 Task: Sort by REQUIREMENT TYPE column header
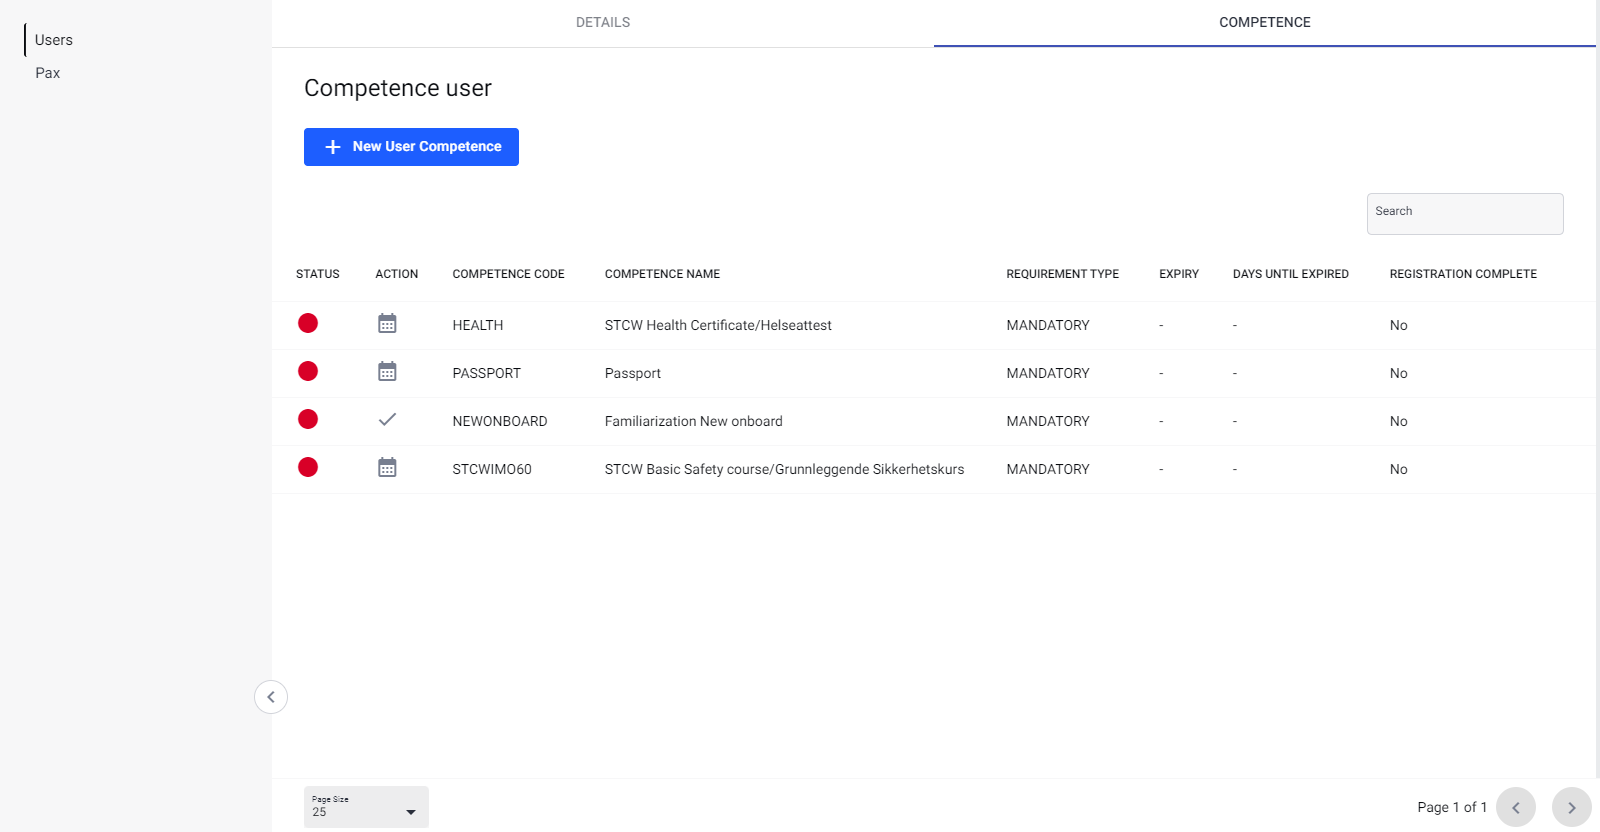pos(1063,274)
